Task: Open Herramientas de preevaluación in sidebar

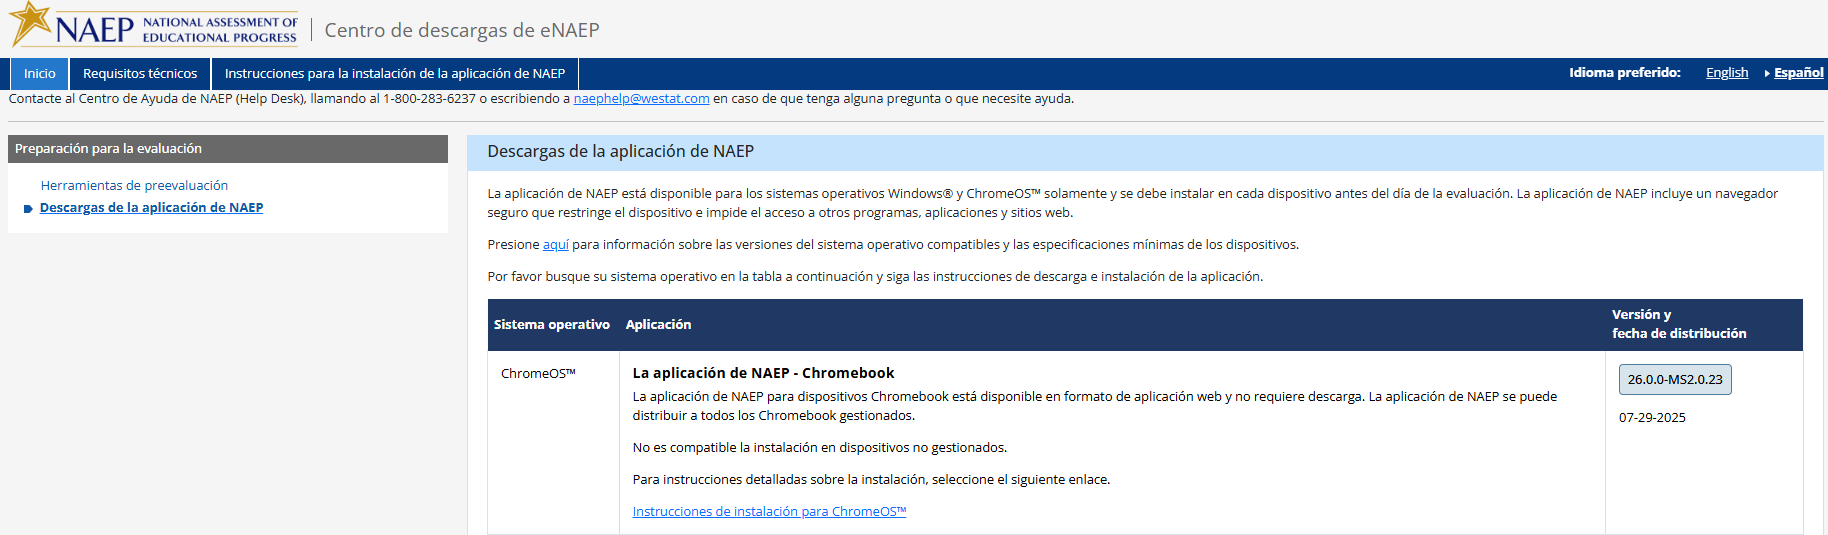Action: (x=134, y=186)
